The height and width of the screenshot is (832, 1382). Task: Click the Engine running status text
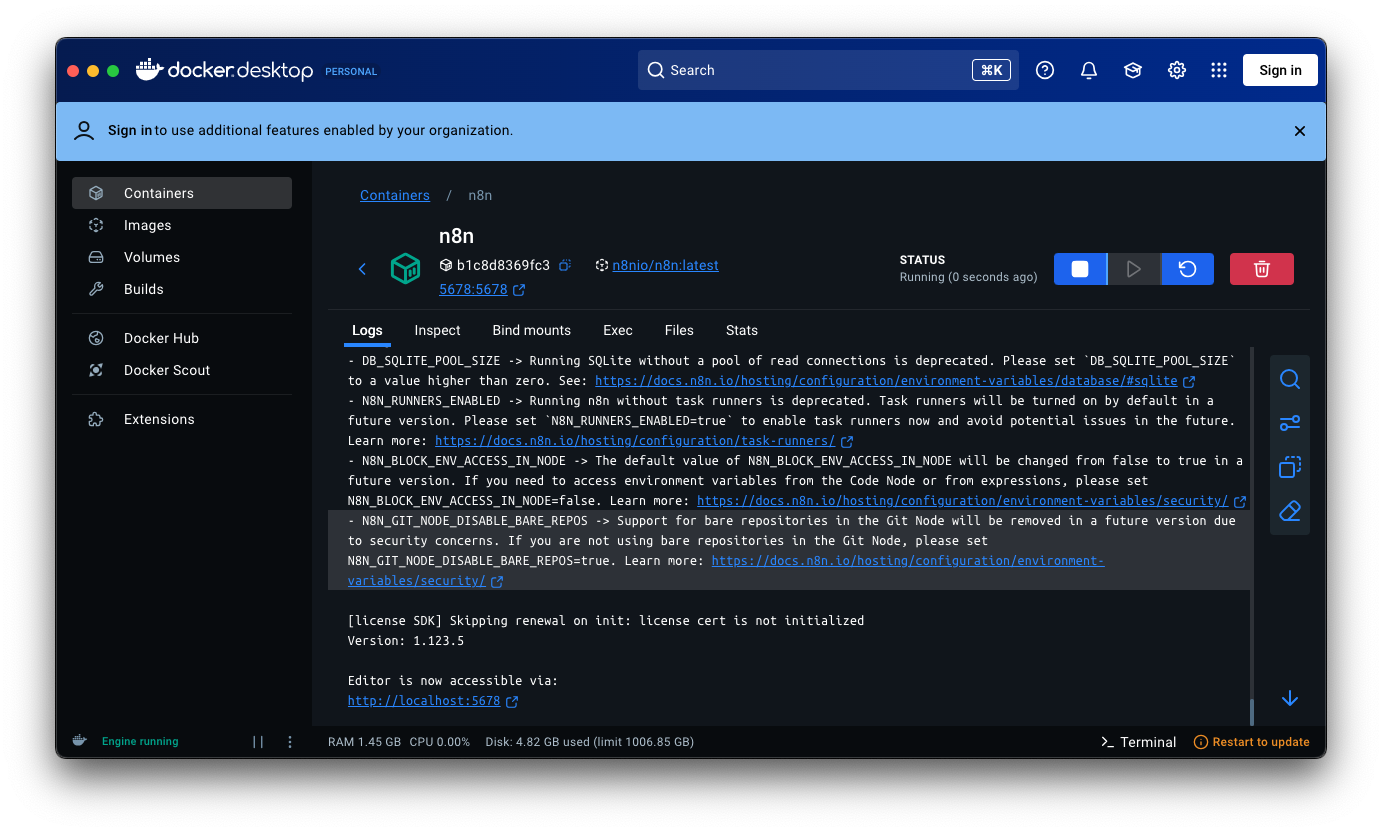140,742
